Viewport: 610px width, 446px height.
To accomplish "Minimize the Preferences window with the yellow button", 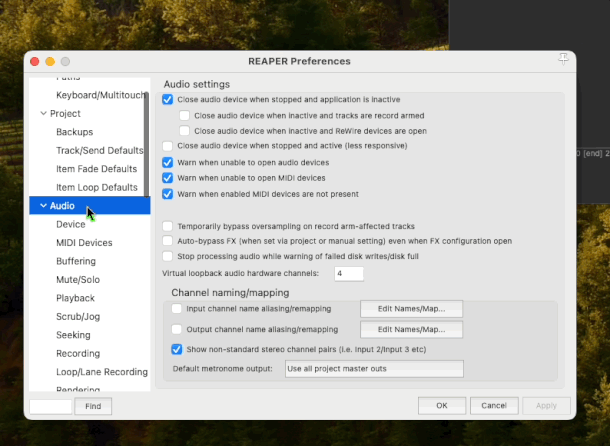I will [x=50, y=61].
